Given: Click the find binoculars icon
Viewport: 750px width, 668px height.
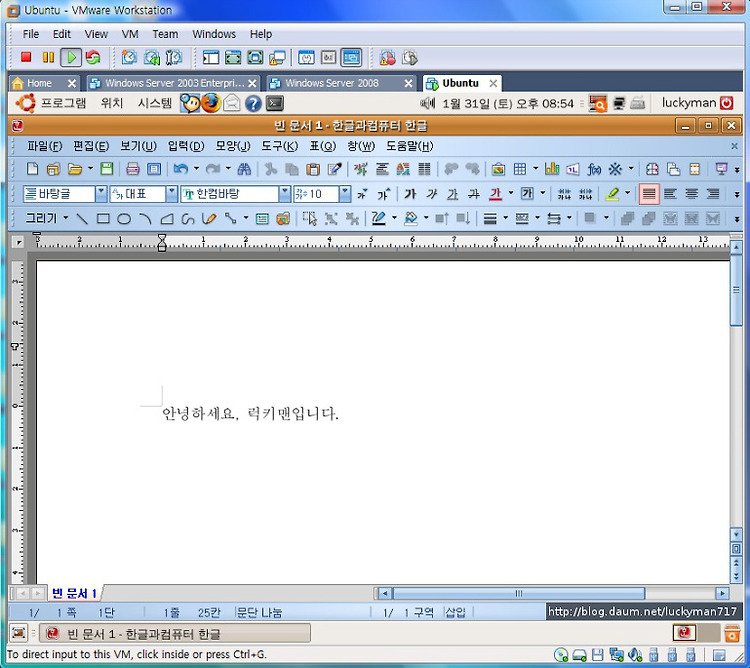Looking at the screenshot, I should point(244,168).
